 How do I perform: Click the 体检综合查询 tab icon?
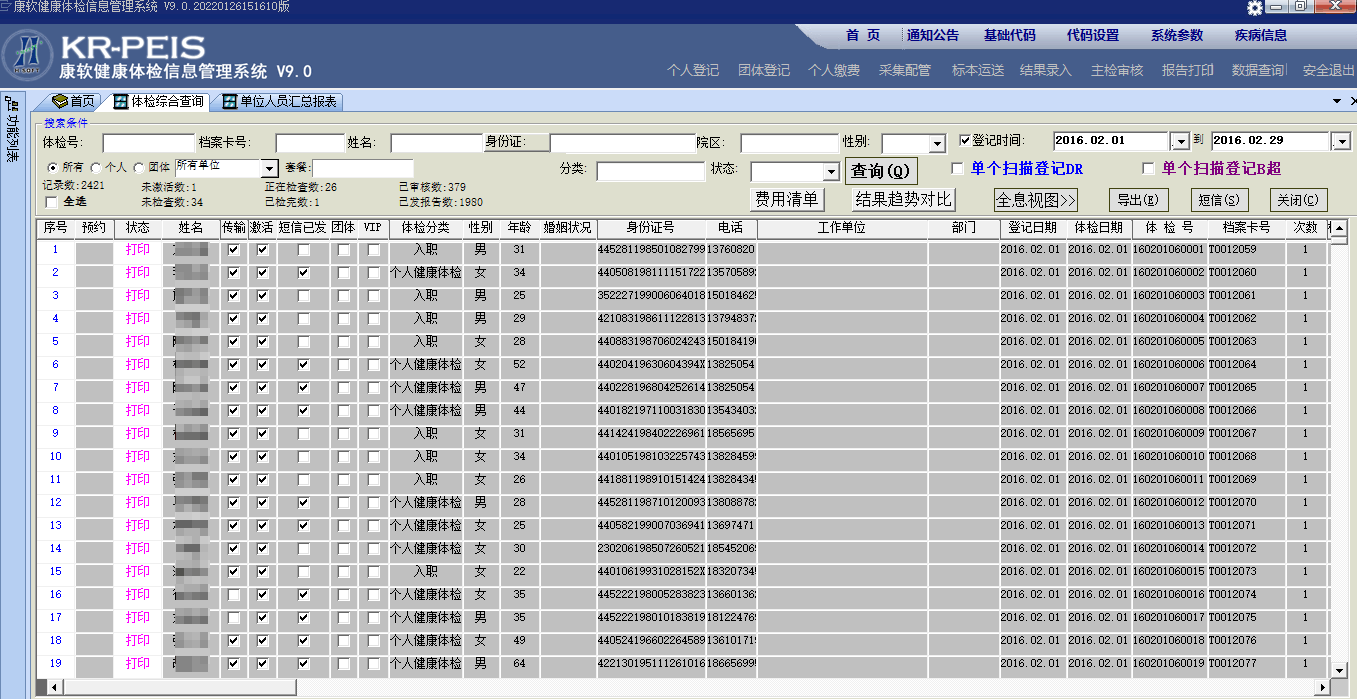(120, 101)
